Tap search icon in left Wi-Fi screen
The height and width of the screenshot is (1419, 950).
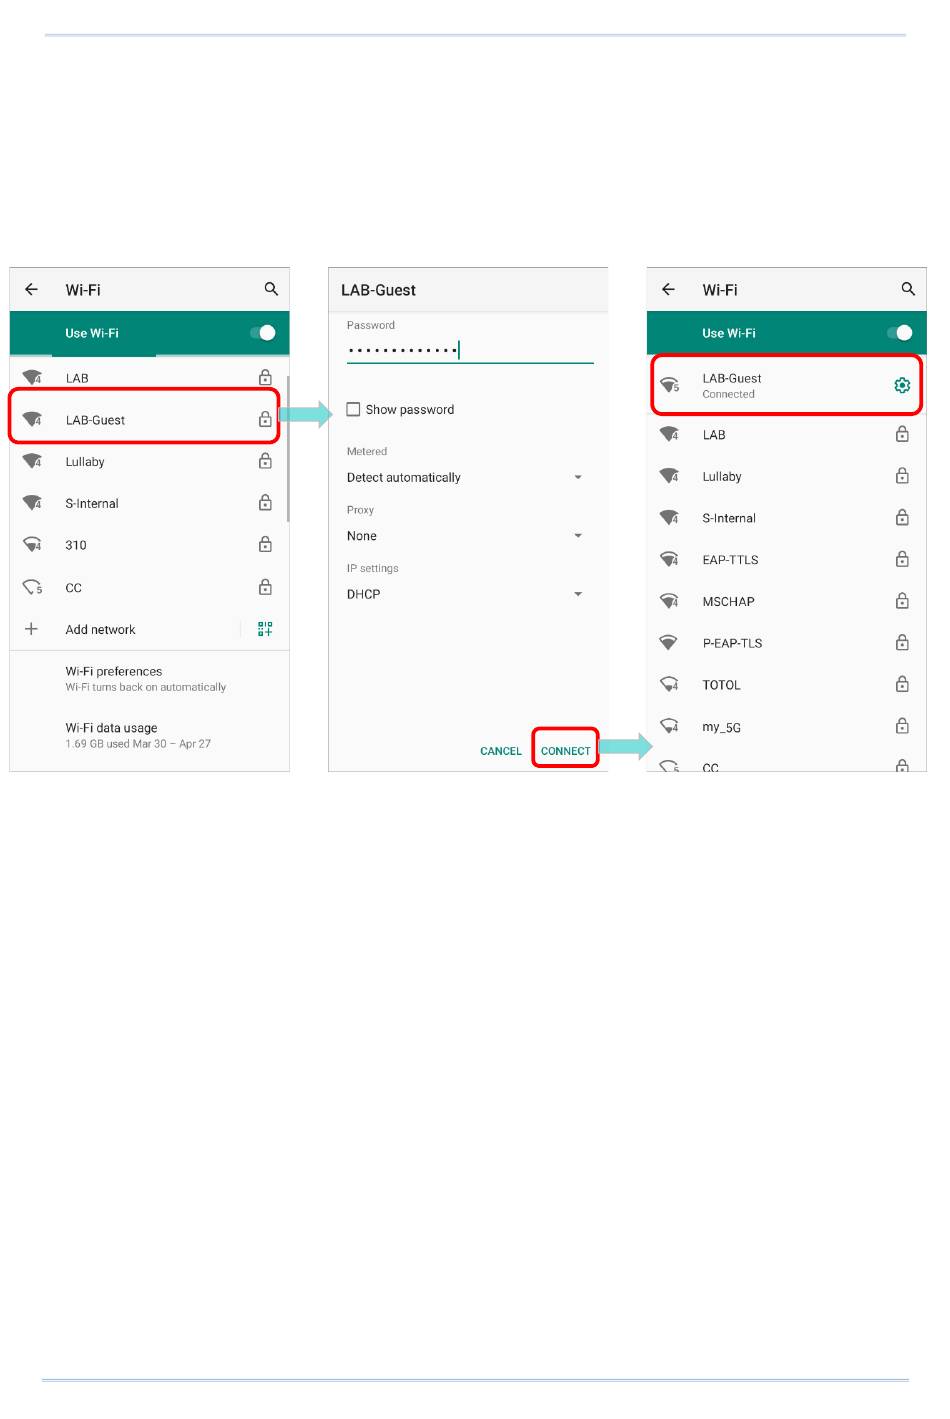point(271,289)
